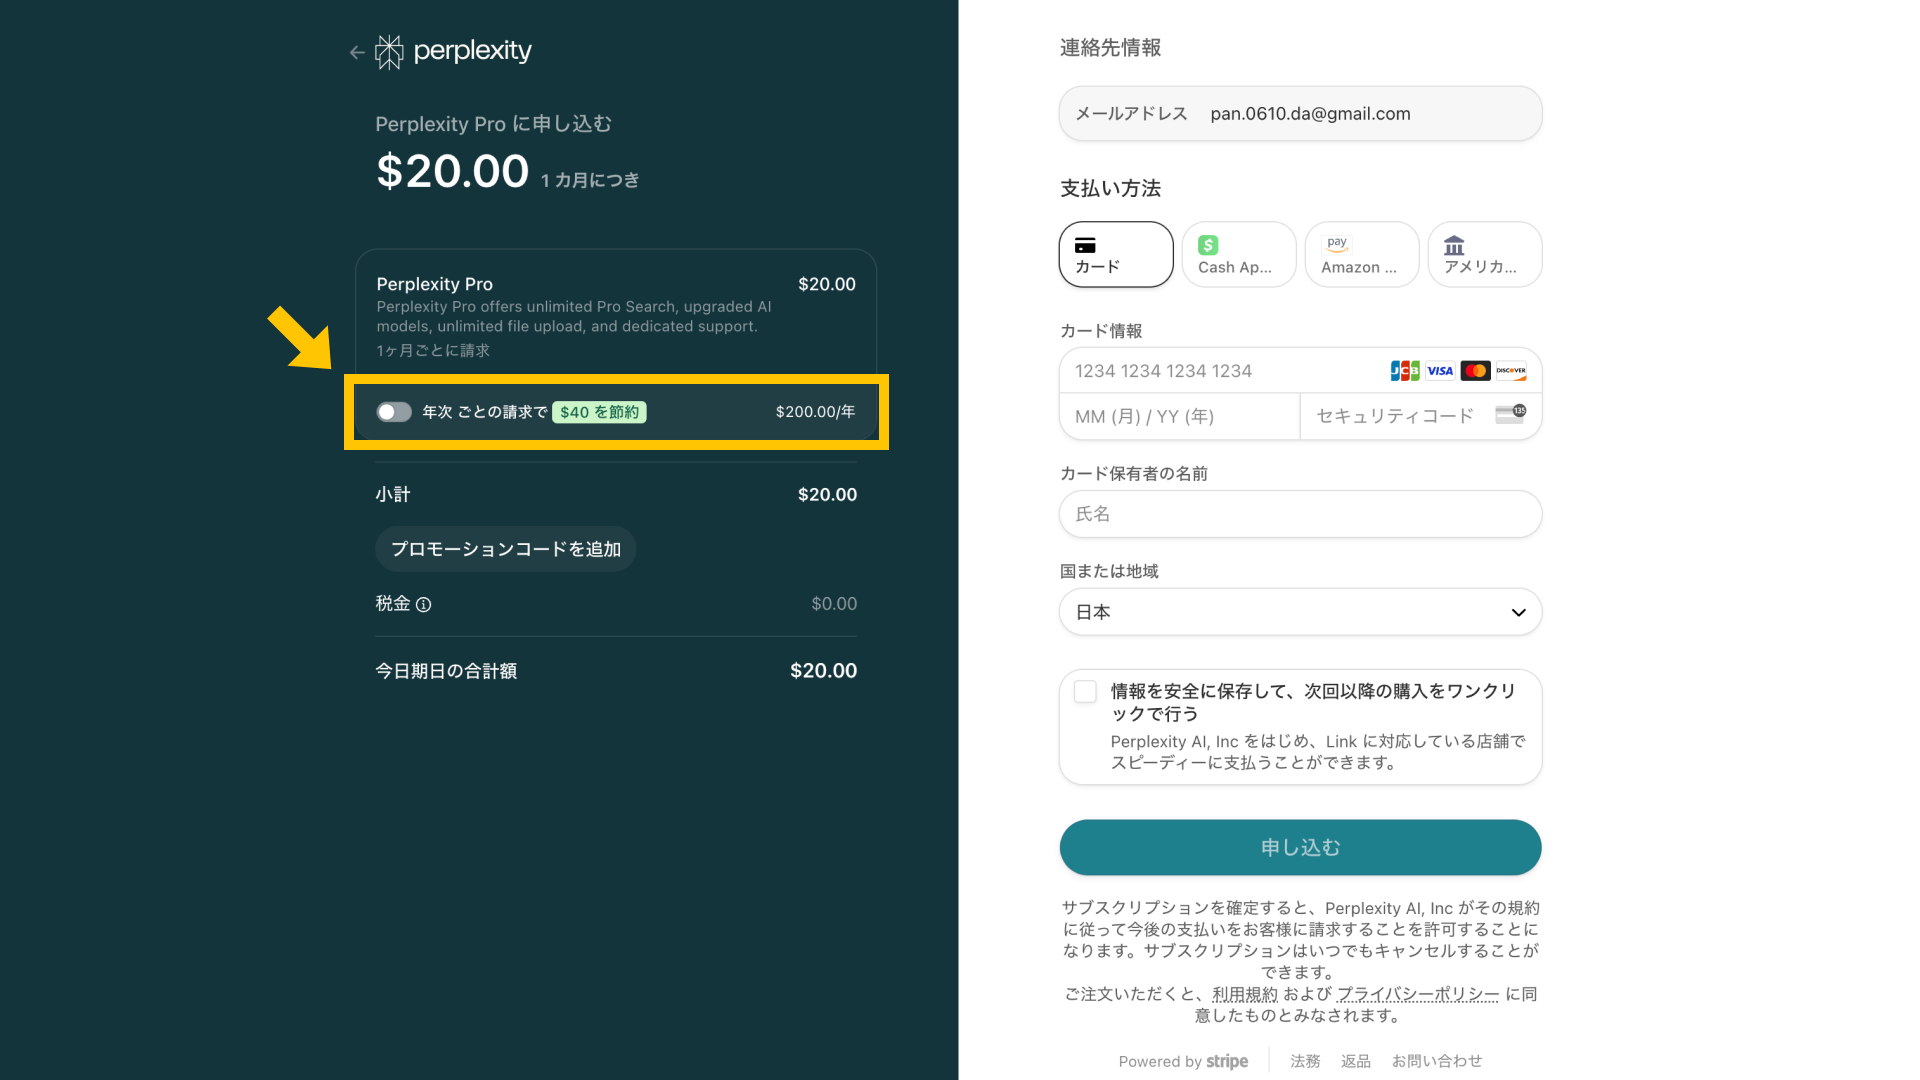1920x1080 pixels.
Task: Click the bank icon on アメリカ payment option
Action: (1454, 242)
